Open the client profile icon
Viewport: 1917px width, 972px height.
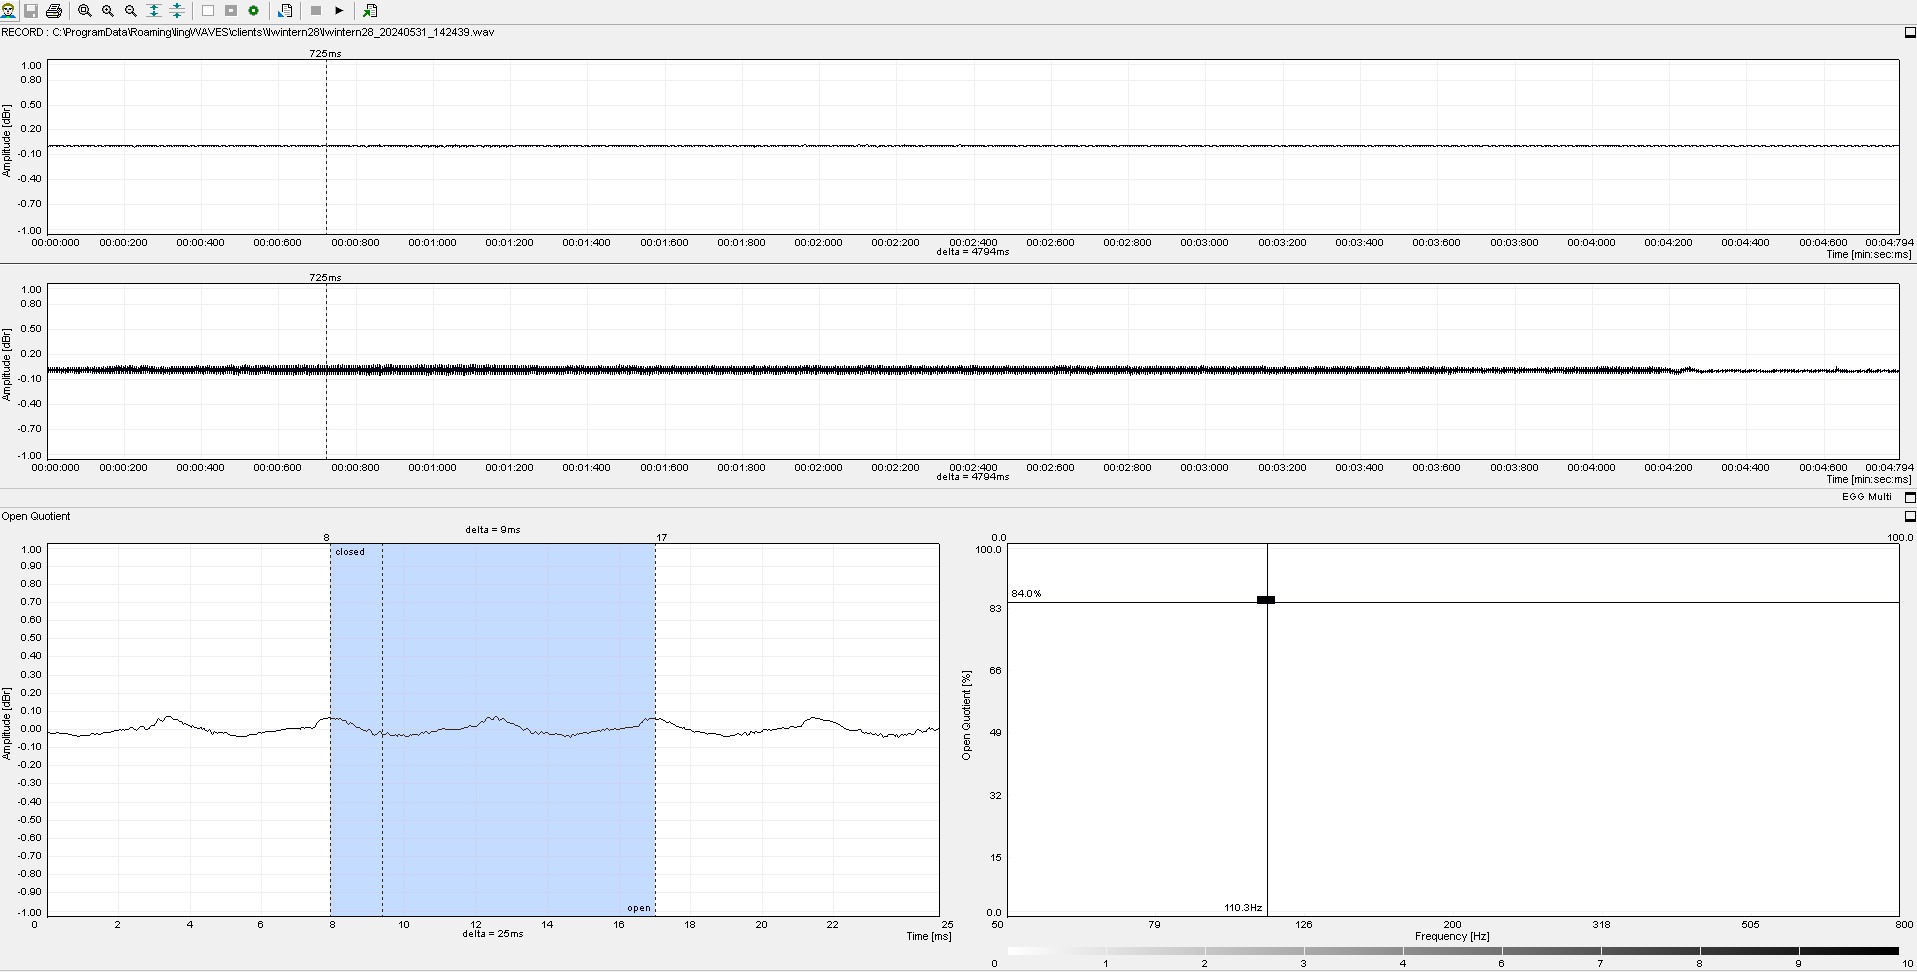(8, 11)
